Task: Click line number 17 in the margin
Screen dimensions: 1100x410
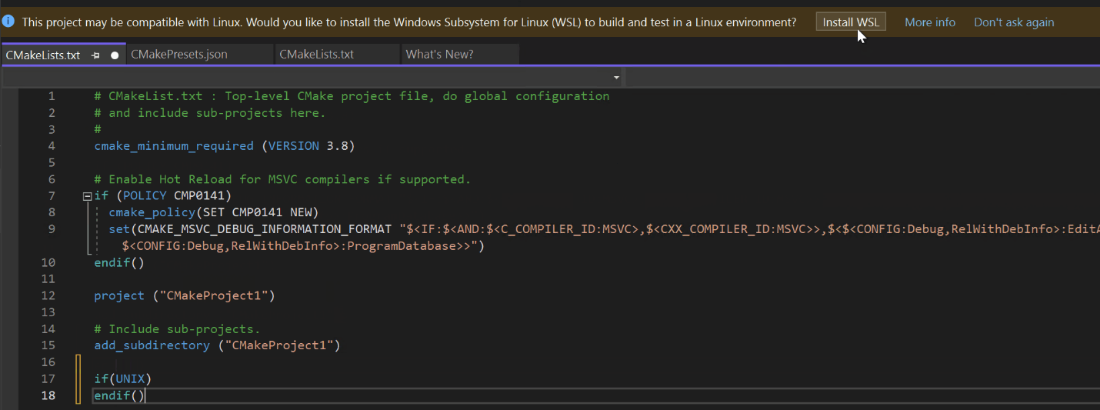Action: coord(48,379)
